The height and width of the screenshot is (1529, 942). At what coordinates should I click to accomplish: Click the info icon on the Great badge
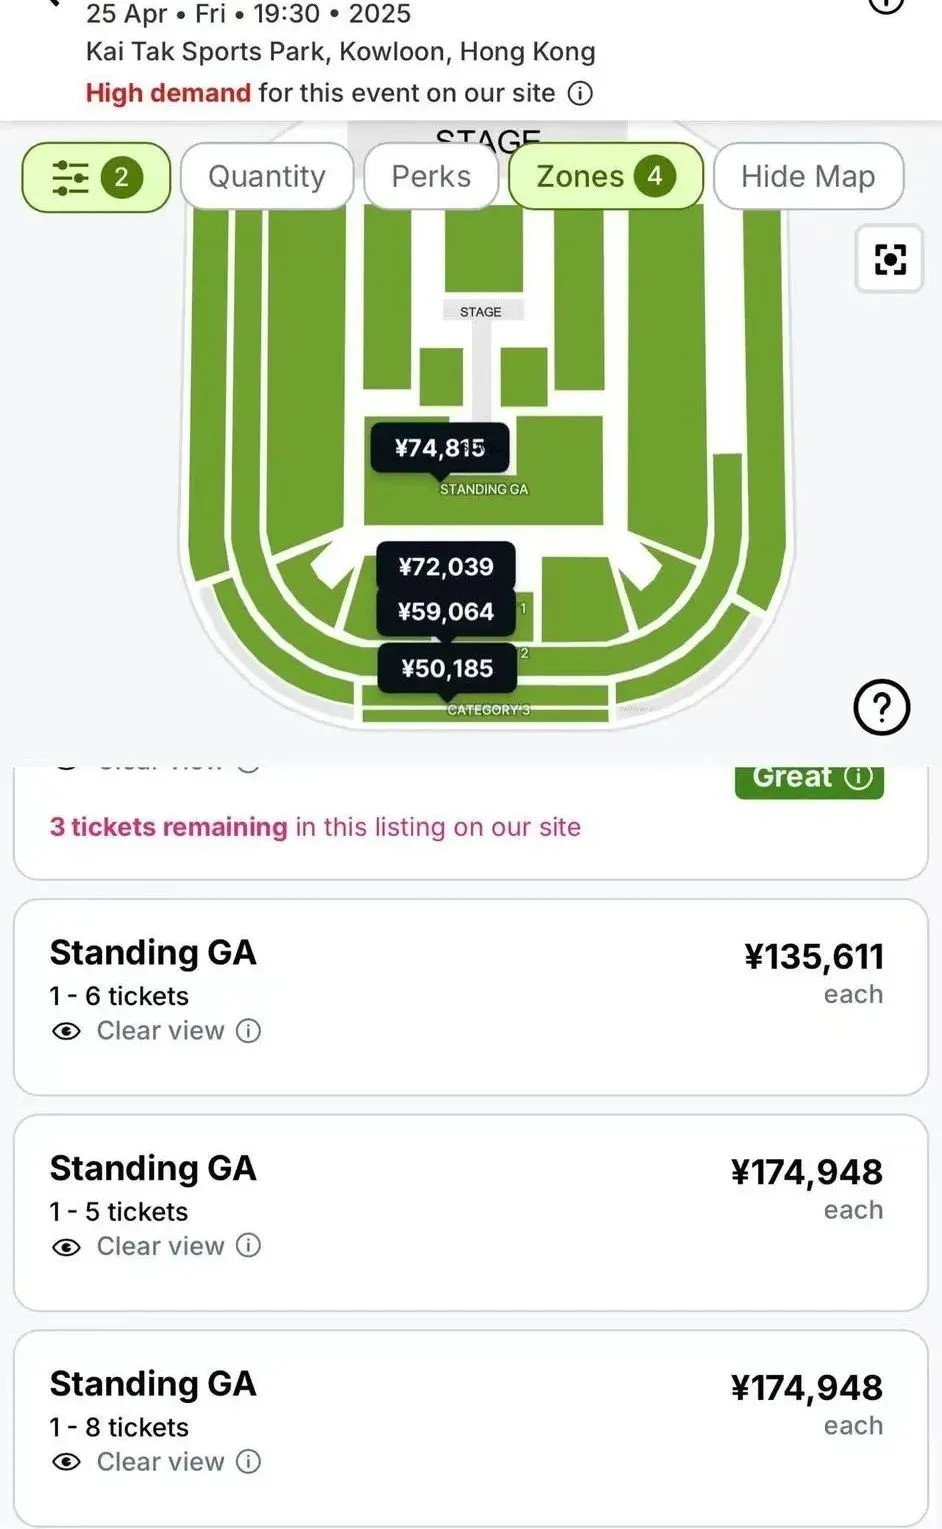[x=859, y=777]
